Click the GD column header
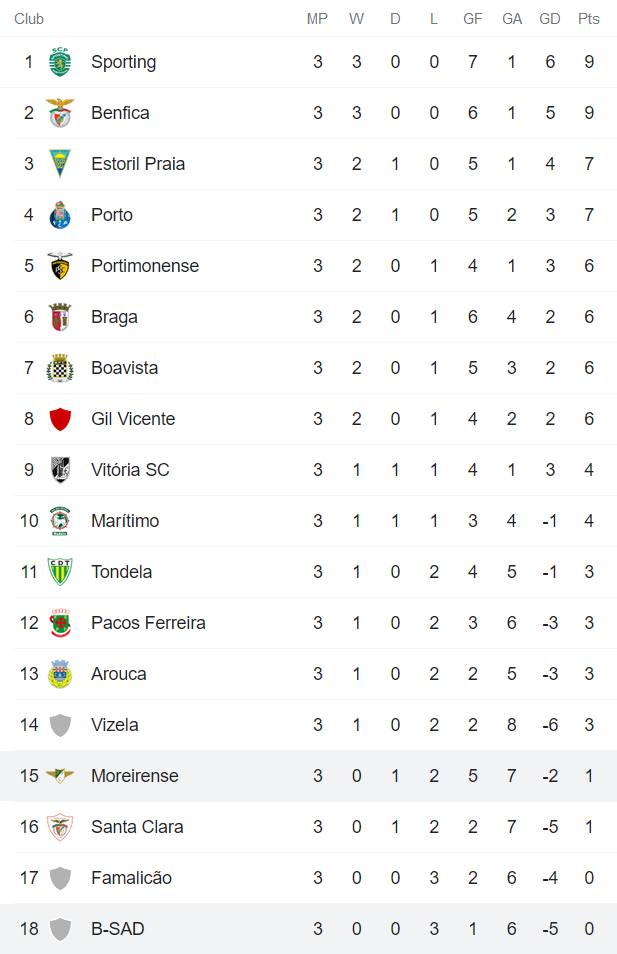Screen dimensions: 617x954 [550, 19]
